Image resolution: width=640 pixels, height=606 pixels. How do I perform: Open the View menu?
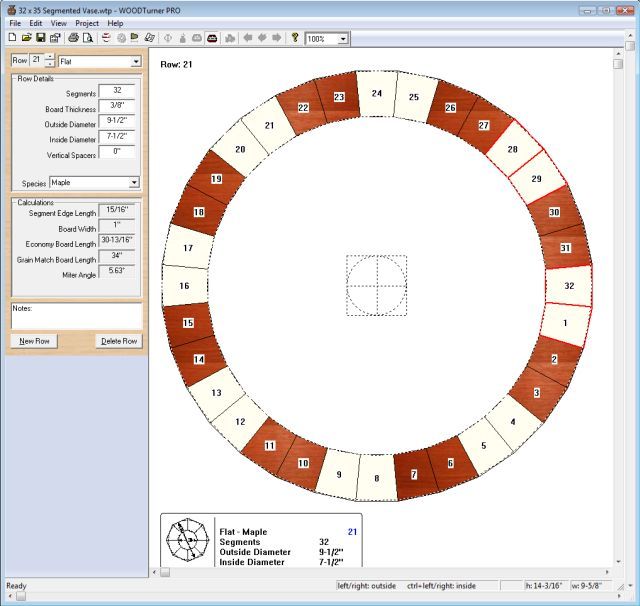[59, 22]
